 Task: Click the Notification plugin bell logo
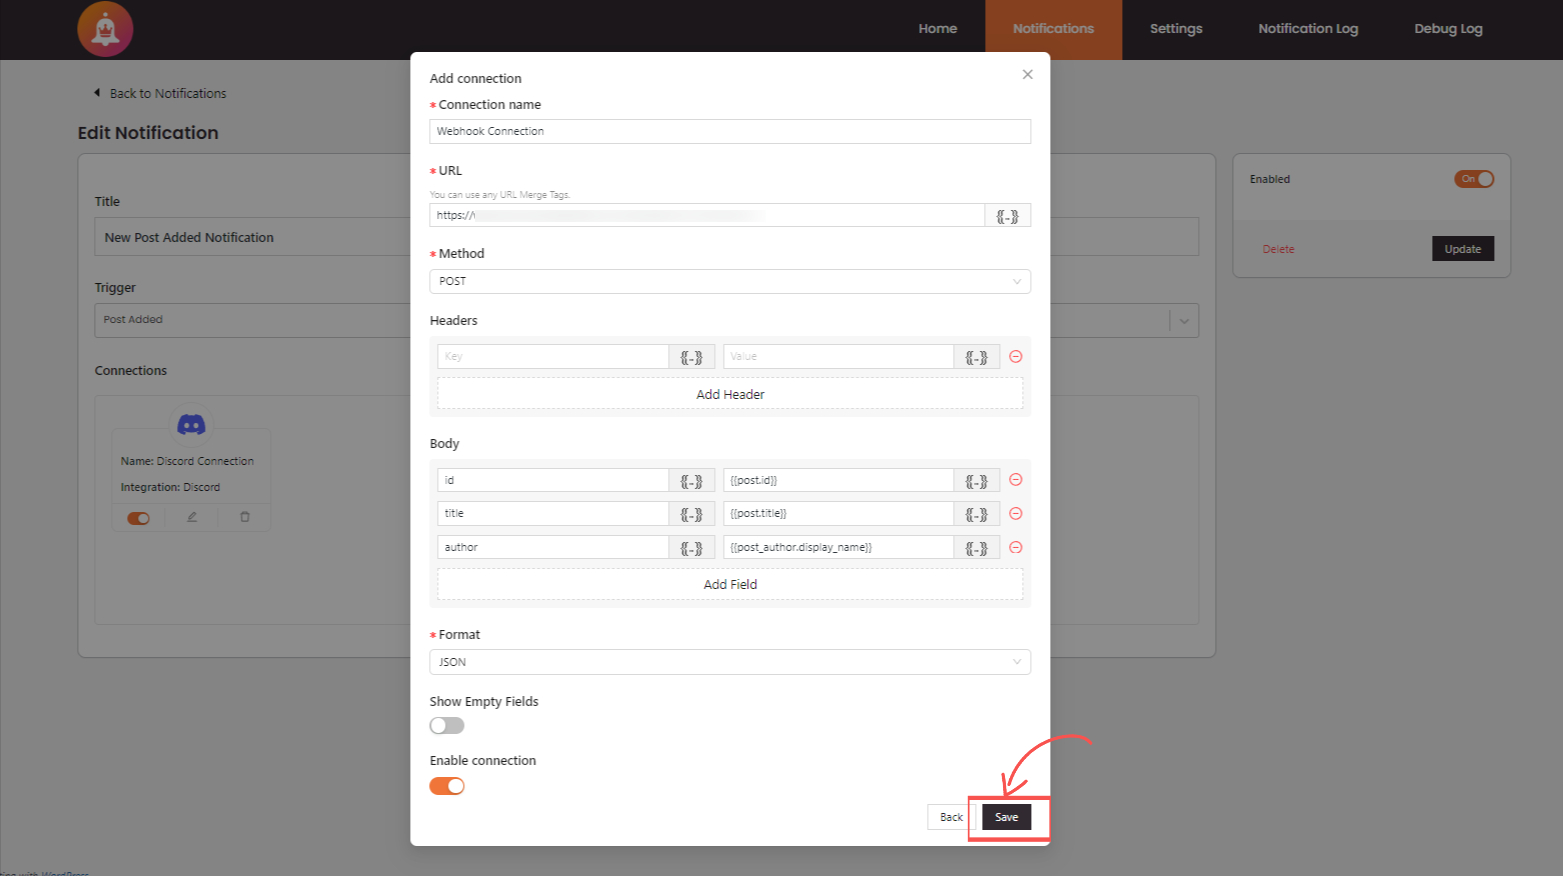[x=105, y=29]
